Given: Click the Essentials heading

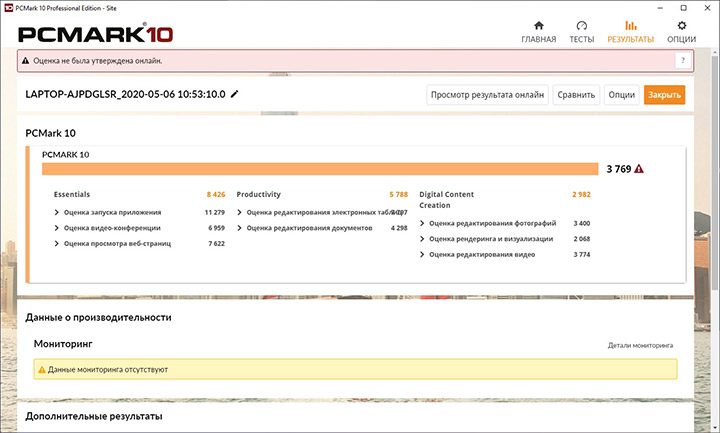Looking at the screenshot, I should (x=72, y=194).
